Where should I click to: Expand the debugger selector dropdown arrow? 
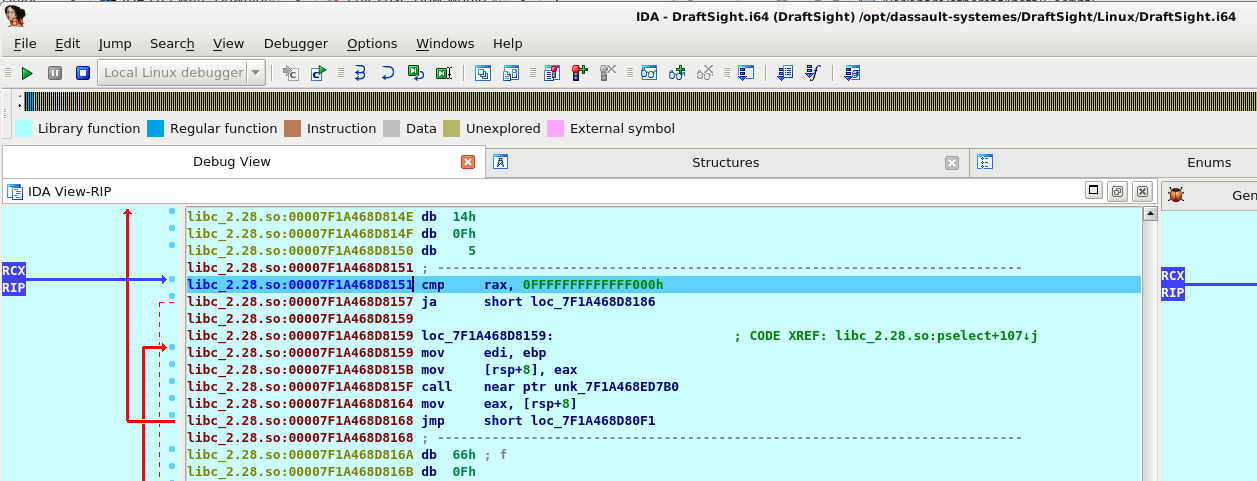(255, 73)
